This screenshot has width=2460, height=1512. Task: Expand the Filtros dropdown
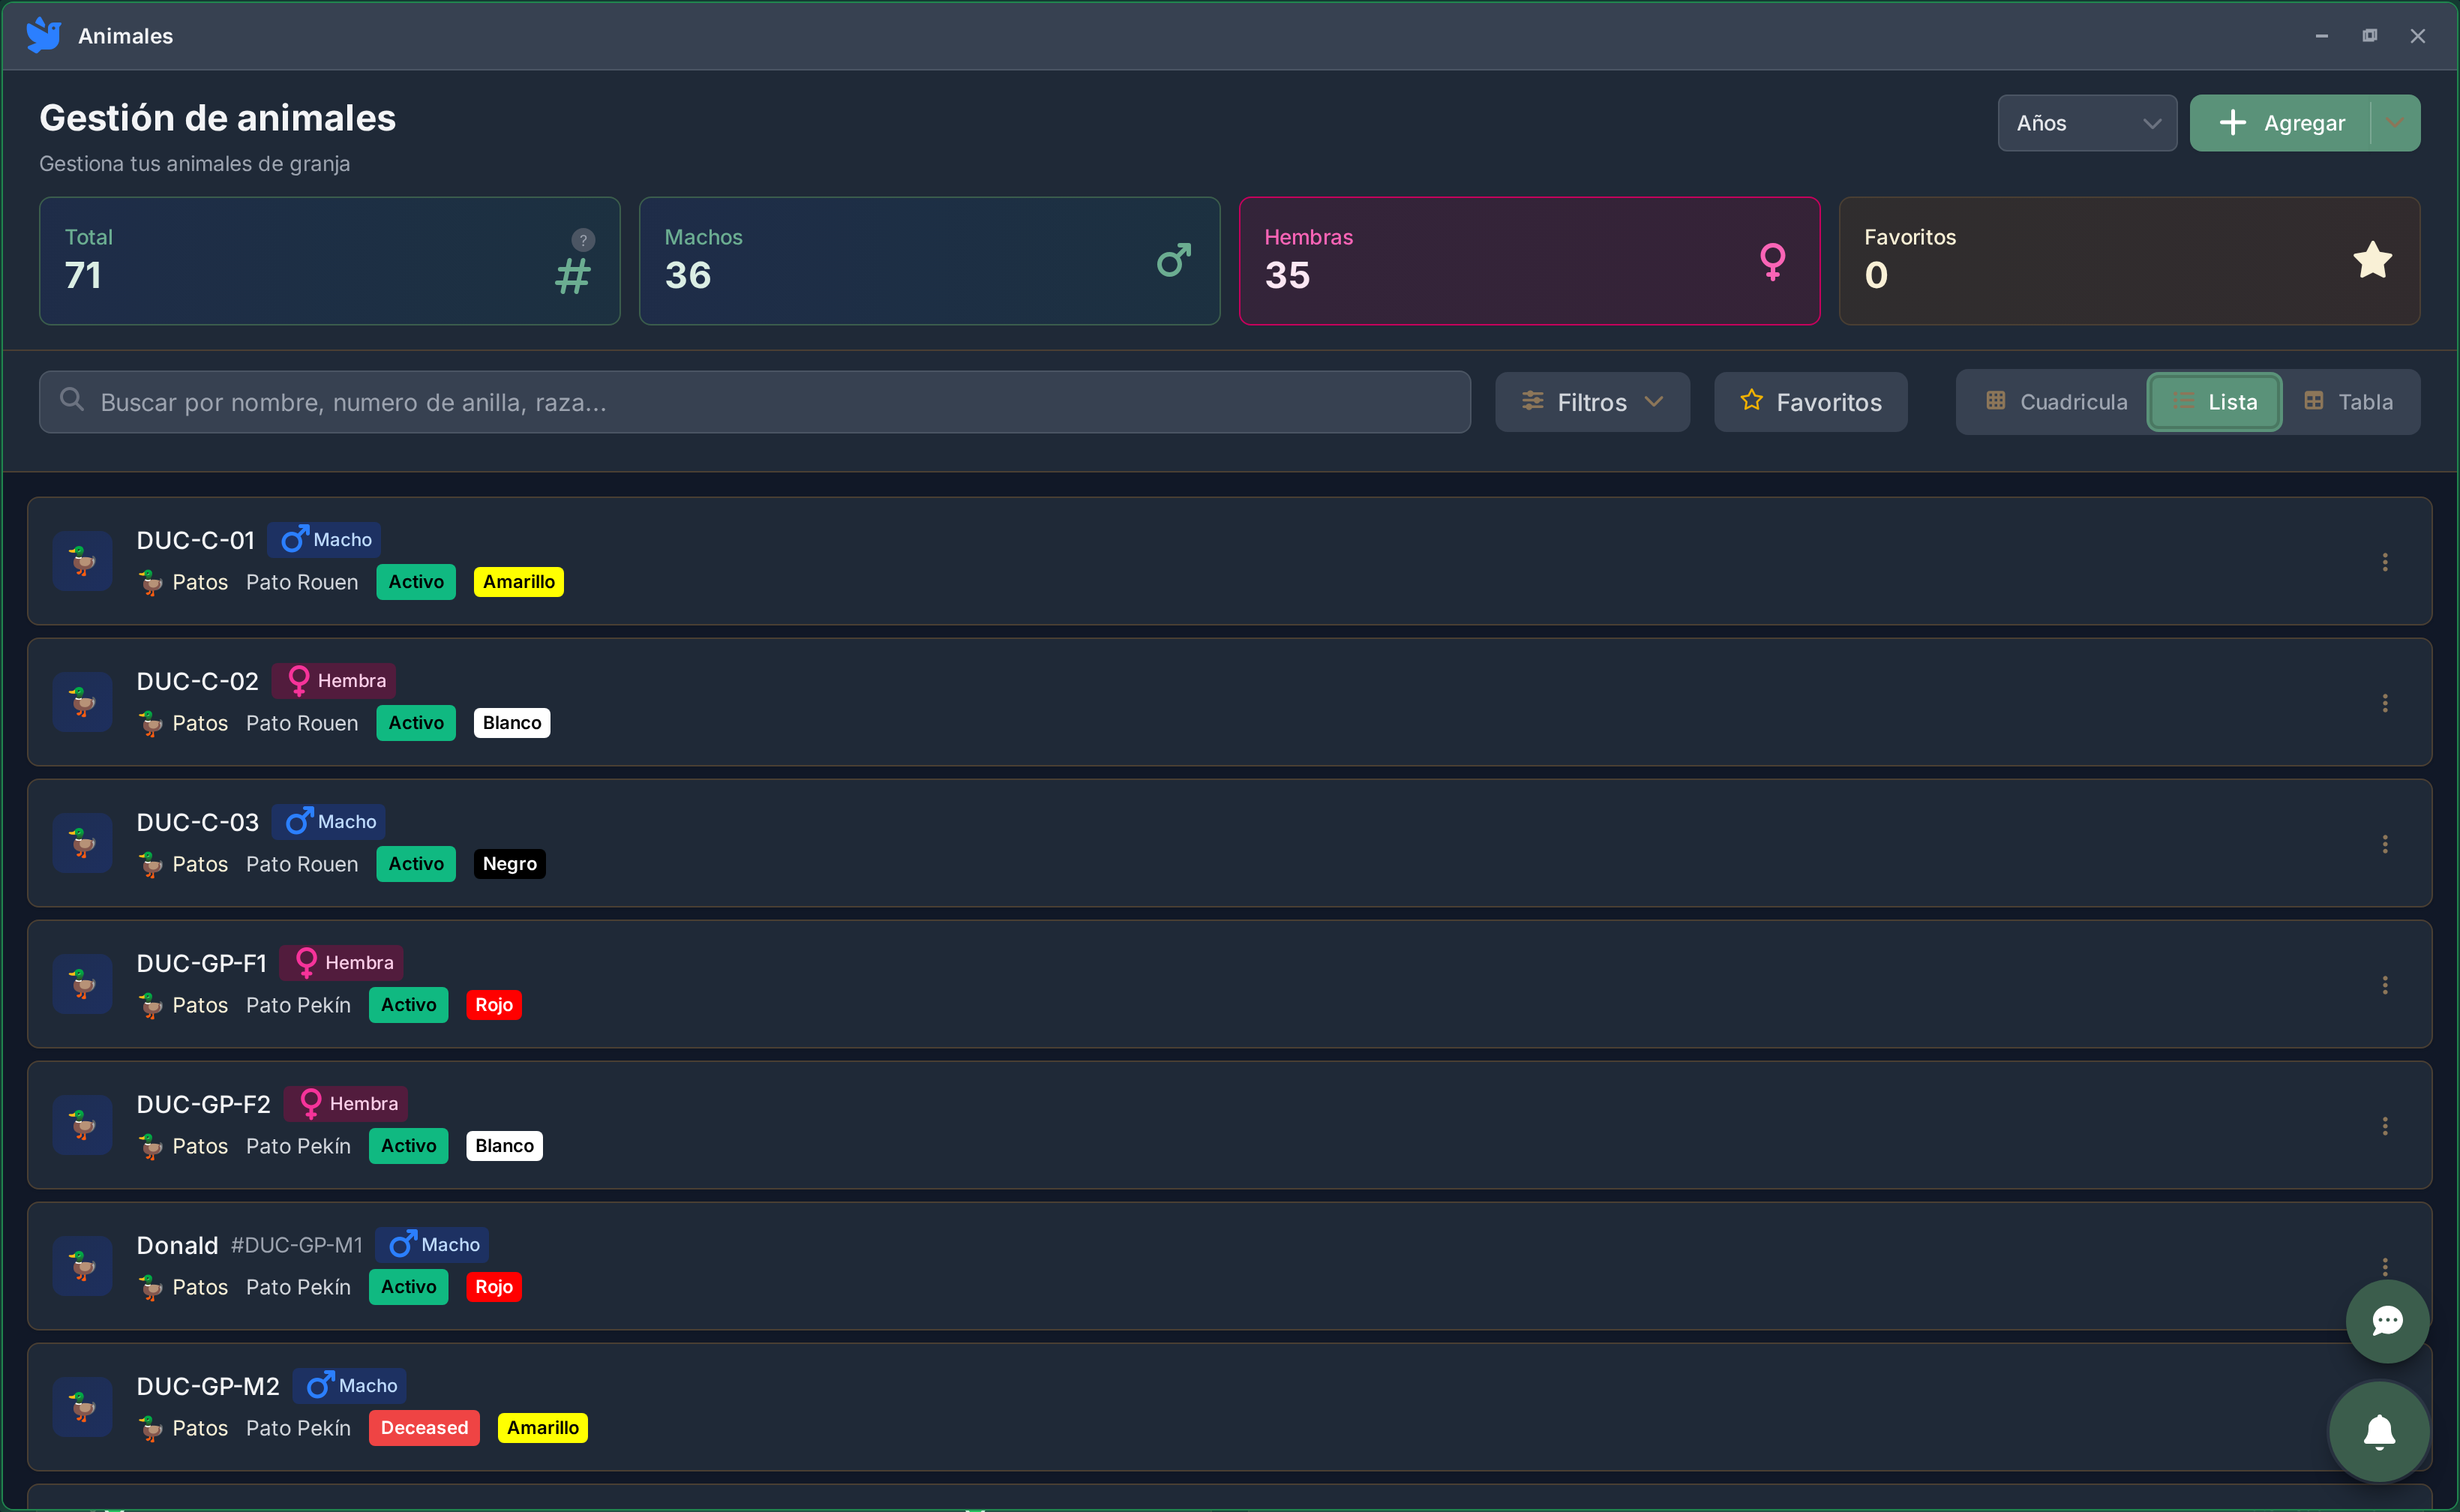1592,402
